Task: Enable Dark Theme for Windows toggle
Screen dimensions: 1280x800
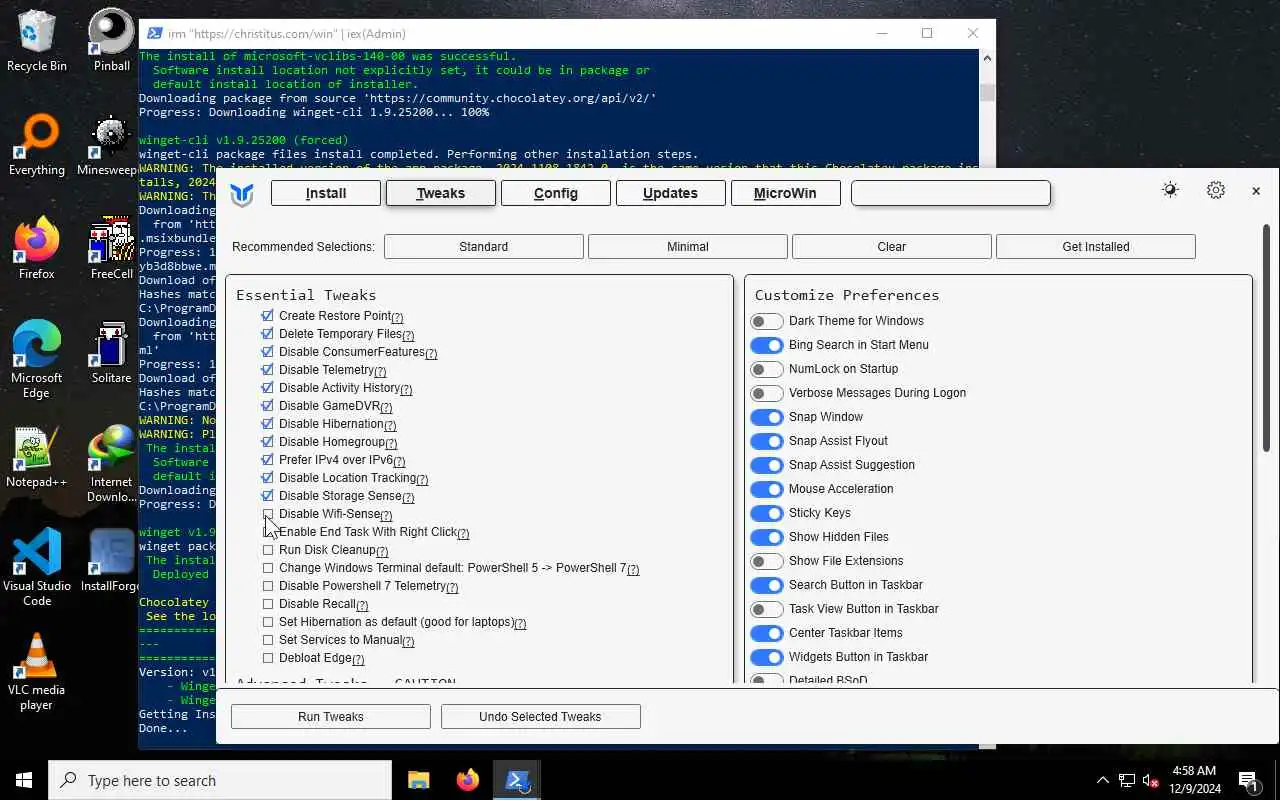Action: [x=767, y=321]
